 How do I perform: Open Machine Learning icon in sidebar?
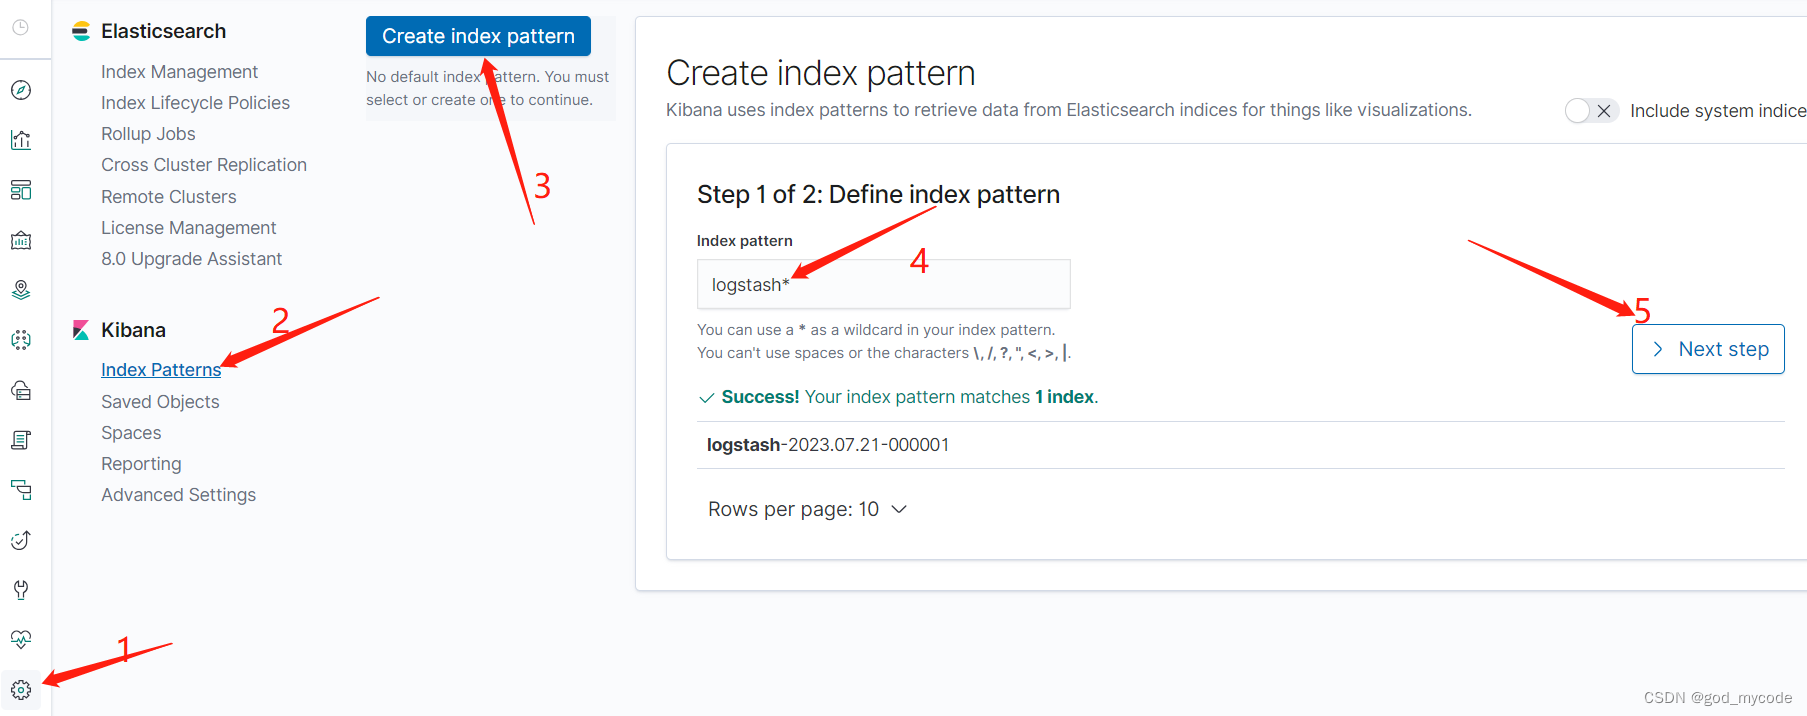(x=21, y=340)
